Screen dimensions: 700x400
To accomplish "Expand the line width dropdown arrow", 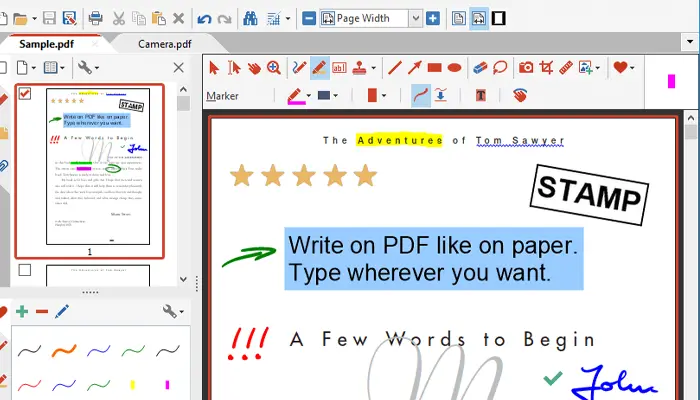I will pyautogui.click(x=335, y=96).
